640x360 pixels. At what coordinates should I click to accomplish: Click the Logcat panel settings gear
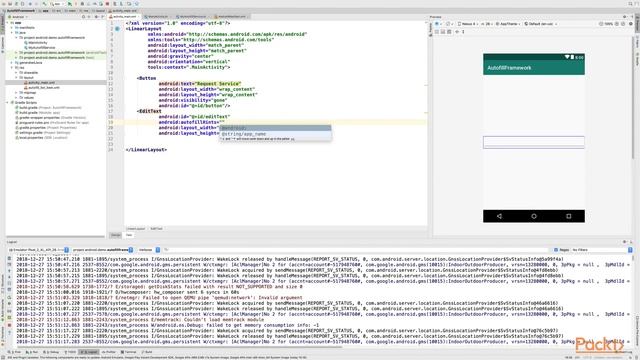pyautogui.click(x=624, y=242)
